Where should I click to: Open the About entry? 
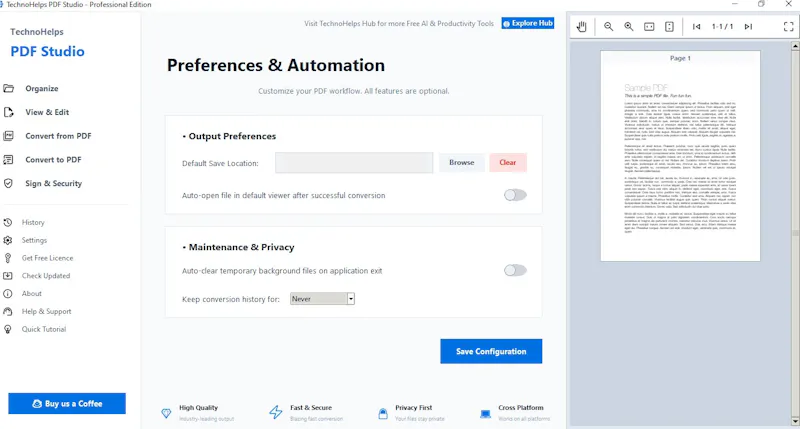[x=32, y=294]
